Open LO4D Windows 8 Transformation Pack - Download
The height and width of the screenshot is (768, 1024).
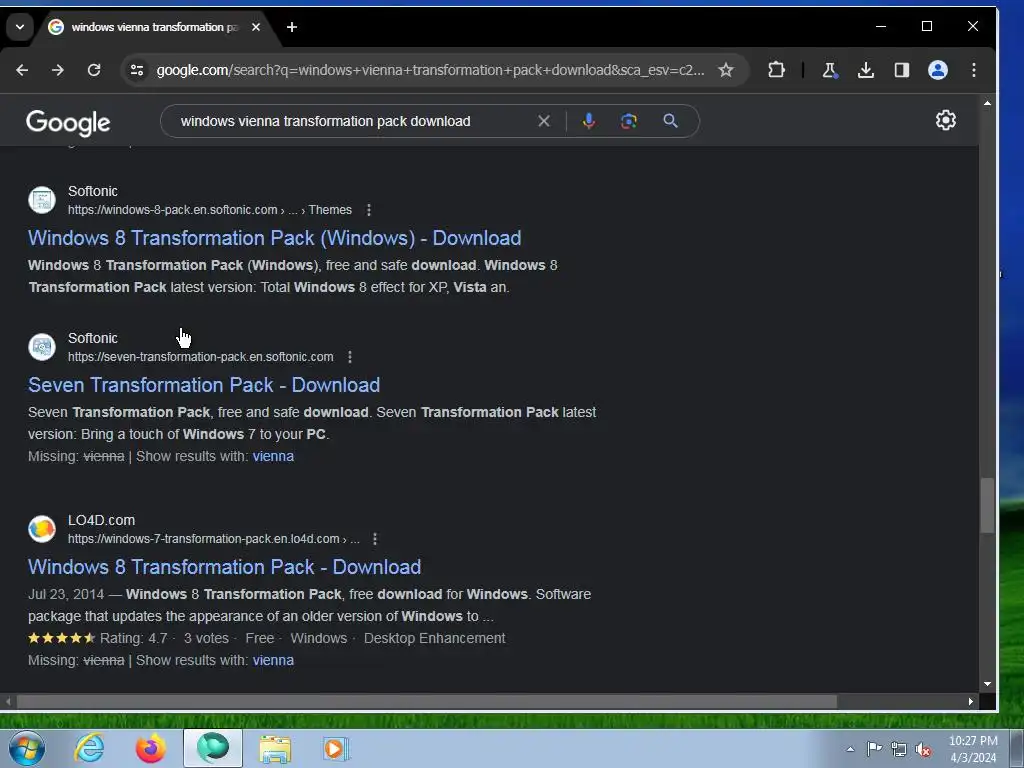click(224, 567)
